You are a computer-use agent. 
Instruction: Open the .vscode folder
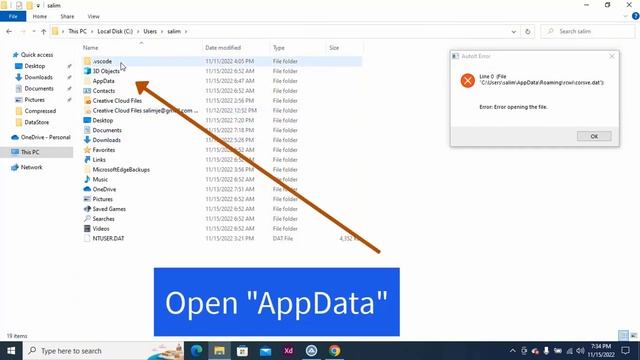pyautogui.click(x=102, y=61)
